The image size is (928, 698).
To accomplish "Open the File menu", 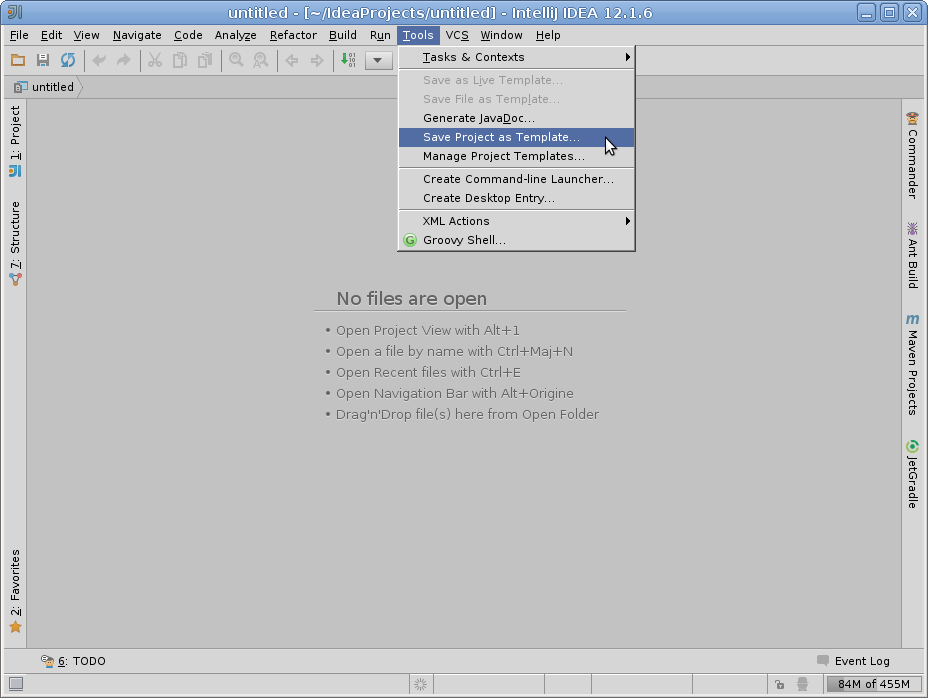I will coord(19,35).
